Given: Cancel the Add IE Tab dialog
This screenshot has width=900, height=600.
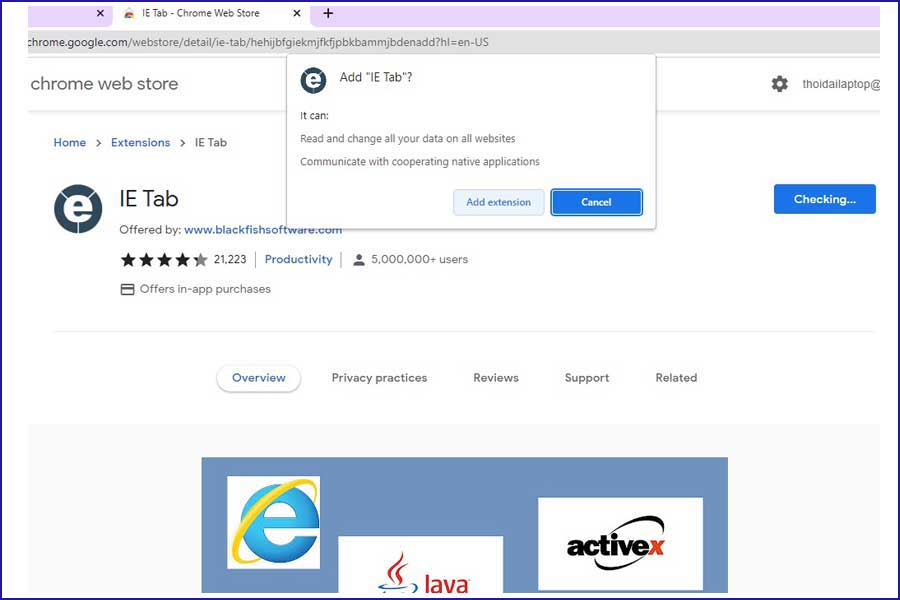Looking at the screenshot, I should tap(596, 201).
